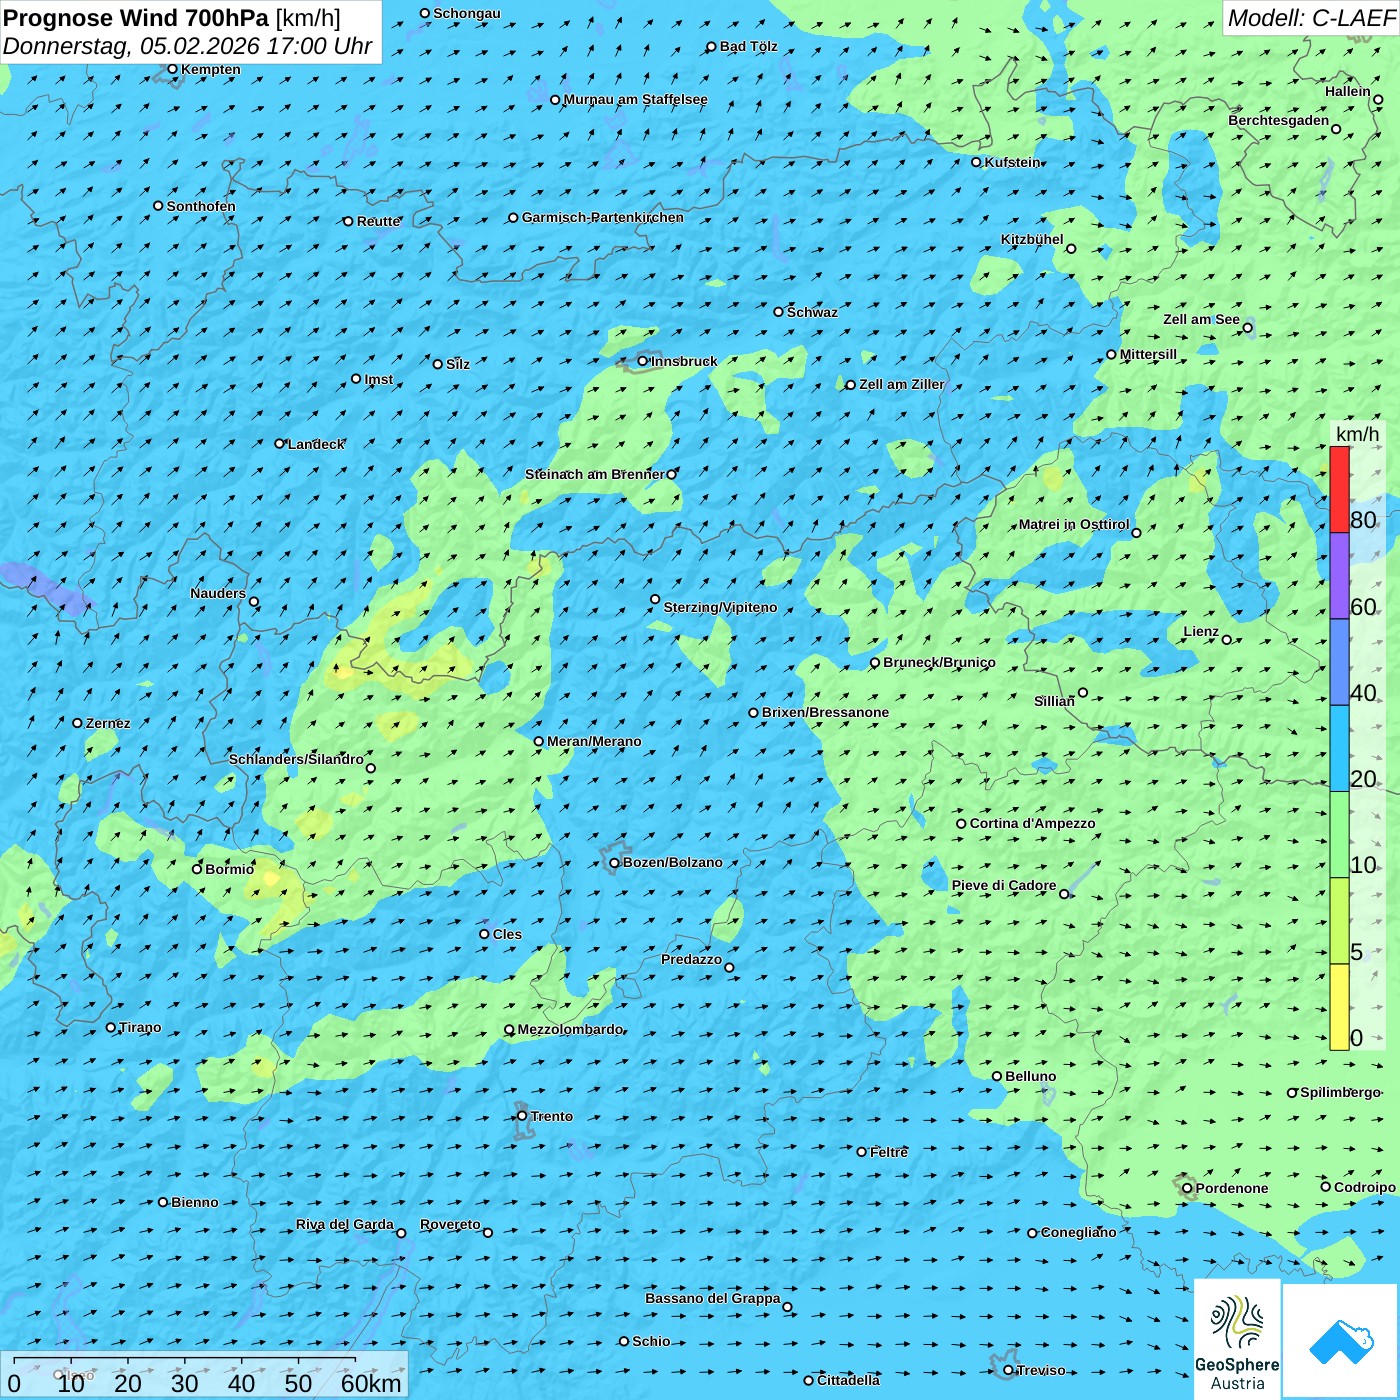Click the Predazzo location dot
The image size is (1400, 1400).
[x=729, y=967]
